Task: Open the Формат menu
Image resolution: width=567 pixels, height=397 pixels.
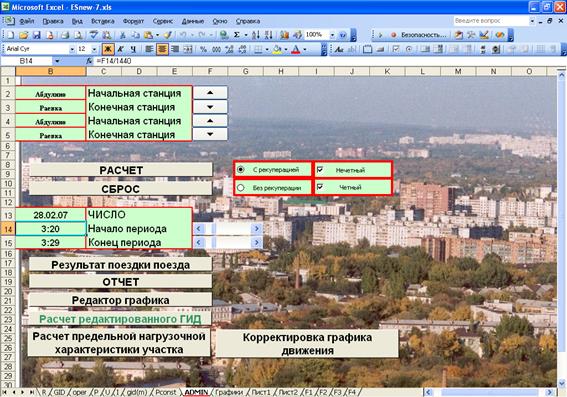Action: coord(133,21)
